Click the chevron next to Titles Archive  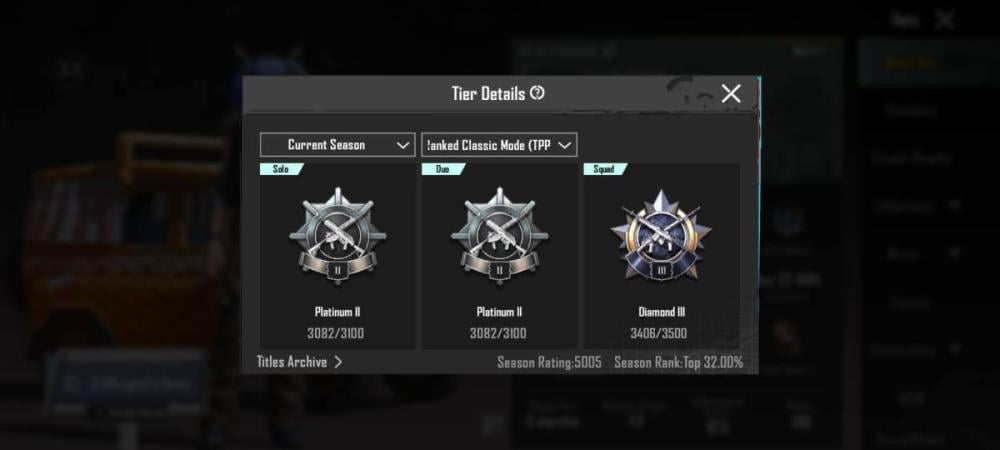[x=338, y=362]
